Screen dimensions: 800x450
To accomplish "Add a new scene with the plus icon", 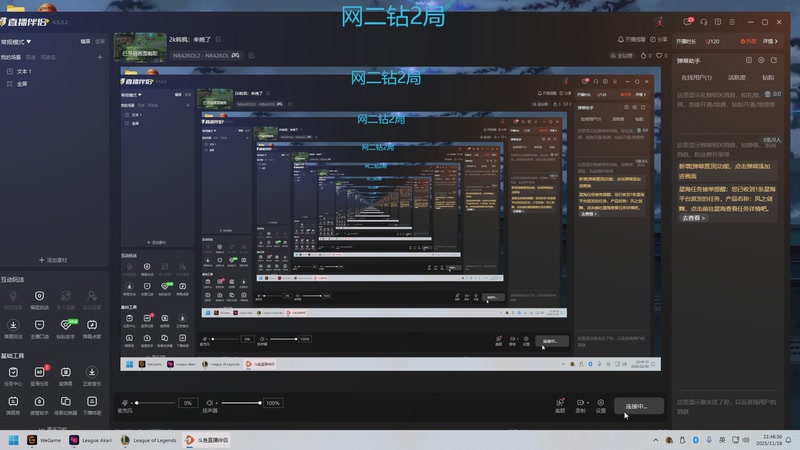I will [x=100, y=58].
